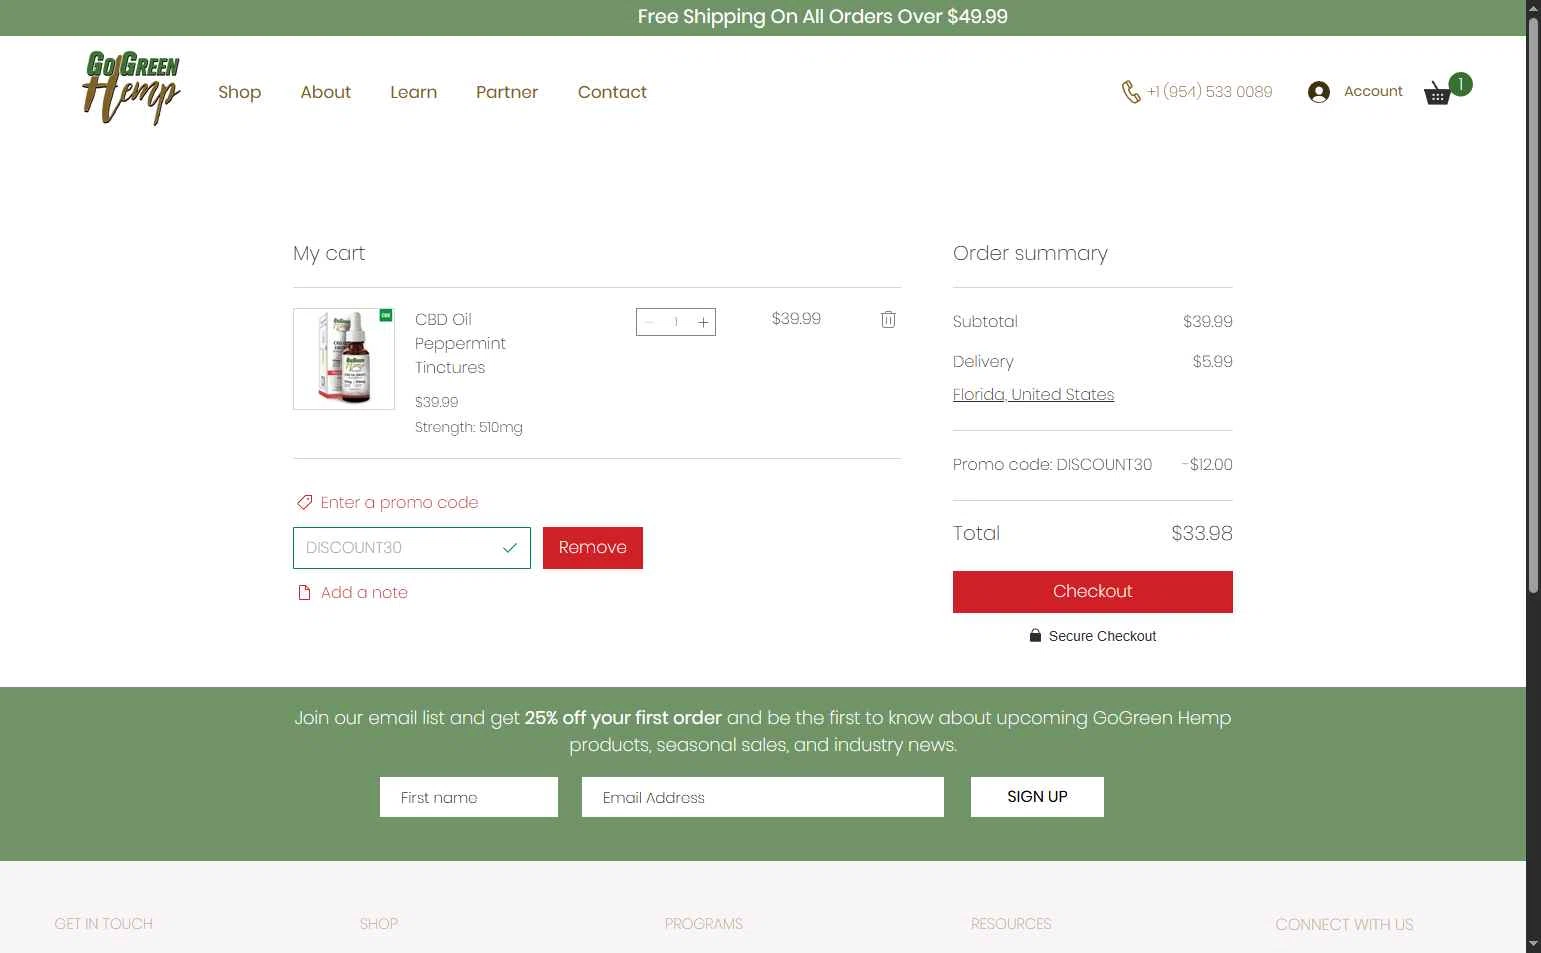The image size is (1541, 953).
Task: Open the About menu item
Action: point(326,92)
